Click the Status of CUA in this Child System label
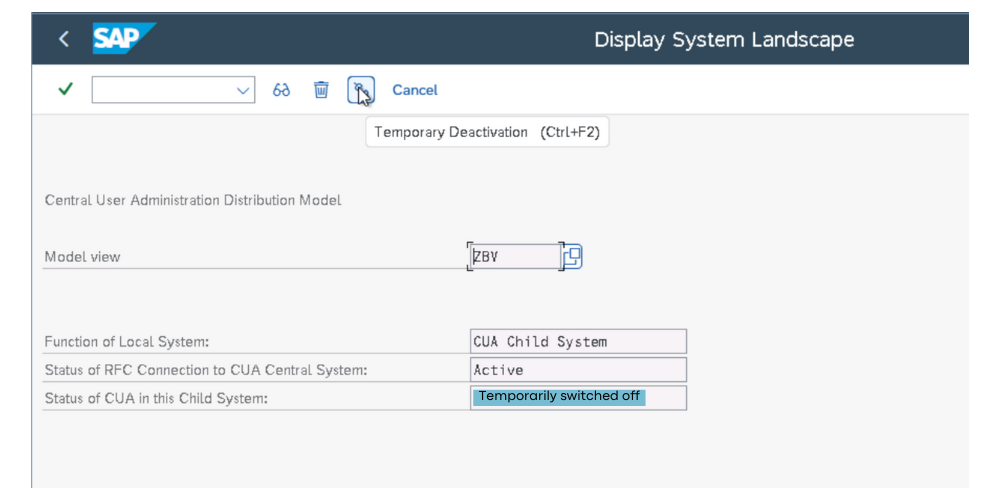 (158, 398)
